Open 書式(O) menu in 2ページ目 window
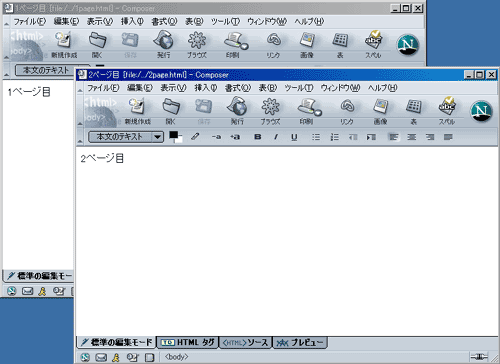Viewport: 500px width, 364px height. click(x=238, y=88)
